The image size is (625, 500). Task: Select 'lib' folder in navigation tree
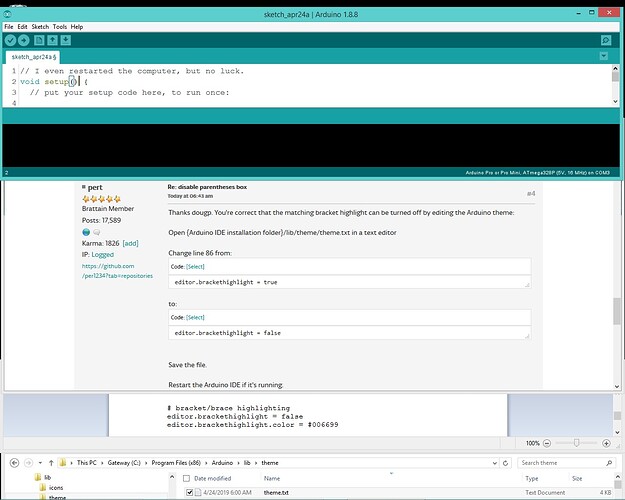coord(47,477)
